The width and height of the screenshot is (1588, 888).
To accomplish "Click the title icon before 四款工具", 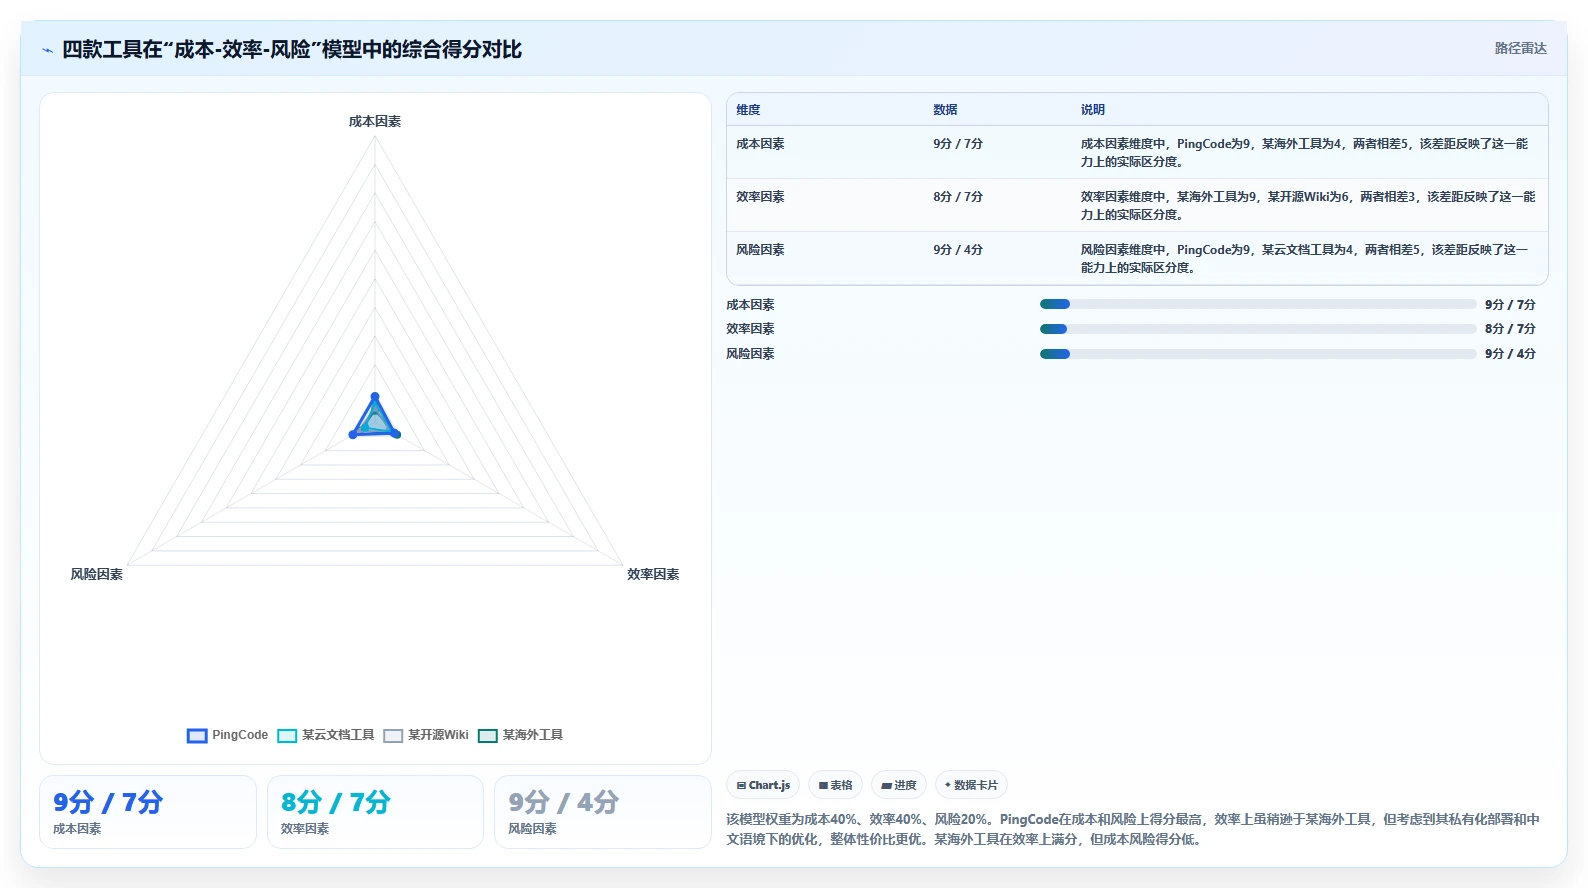I will 47,50.
